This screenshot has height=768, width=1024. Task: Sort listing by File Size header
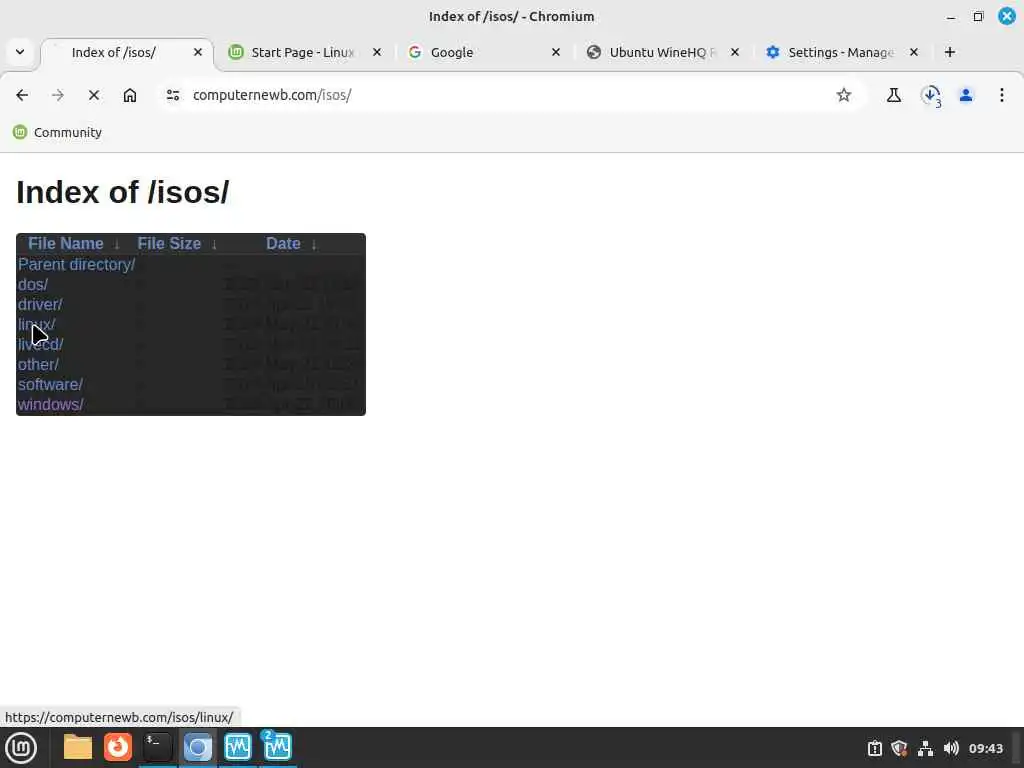click(169, 244)
